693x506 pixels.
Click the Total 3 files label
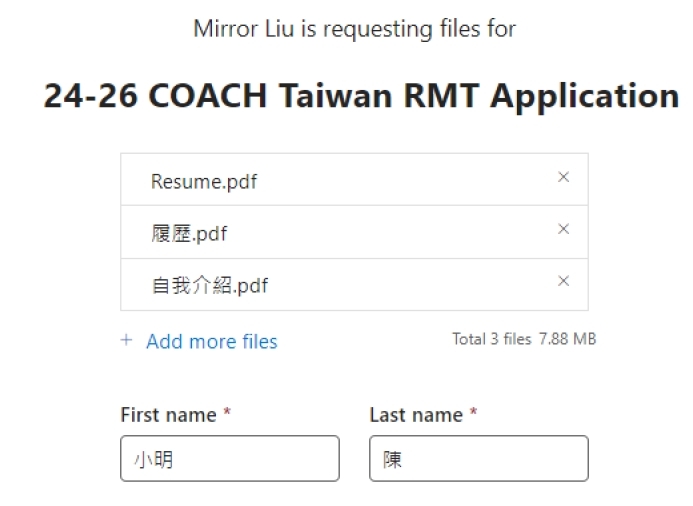[x=491, y=339]
